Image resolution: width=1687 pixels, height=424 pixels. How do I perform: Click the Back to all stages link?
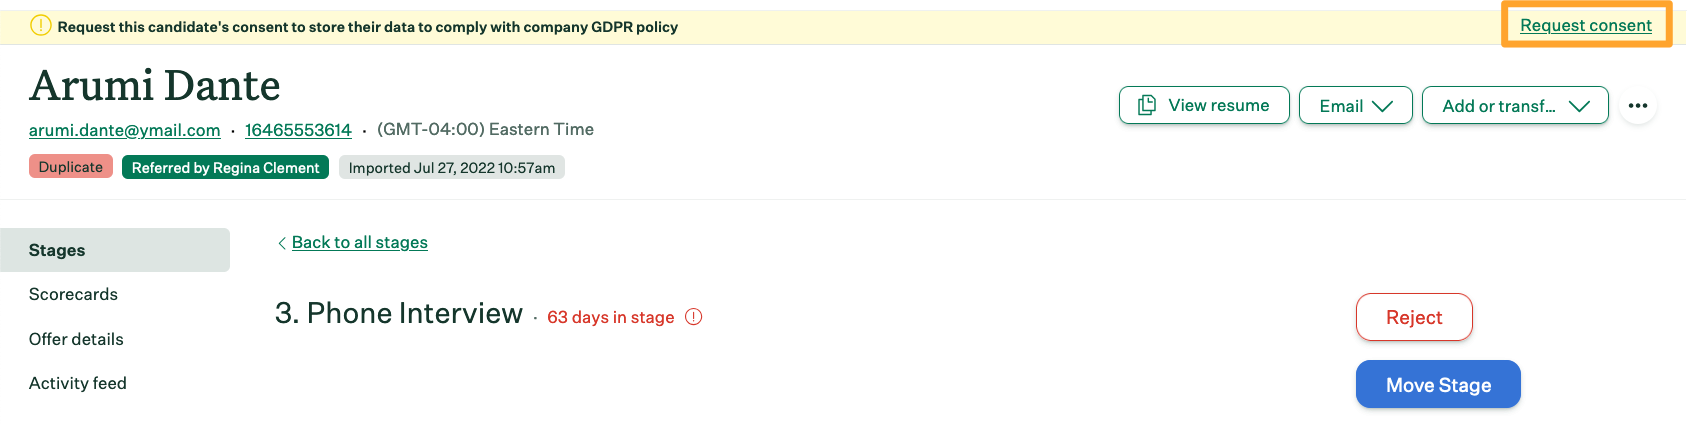click(x=359, y=242)
